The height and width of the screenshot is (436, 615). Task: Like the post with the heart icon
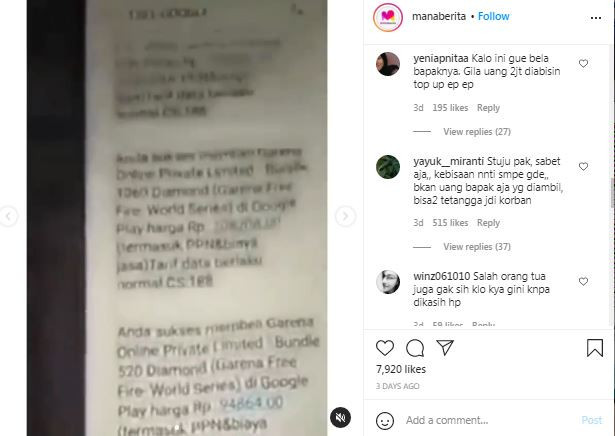pyautogui.click(x=385, y=348)
